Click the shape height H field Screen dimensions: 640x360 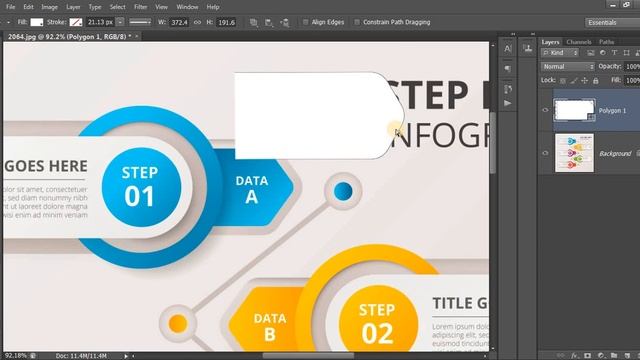pyautogui.click(x=226, y=22)
